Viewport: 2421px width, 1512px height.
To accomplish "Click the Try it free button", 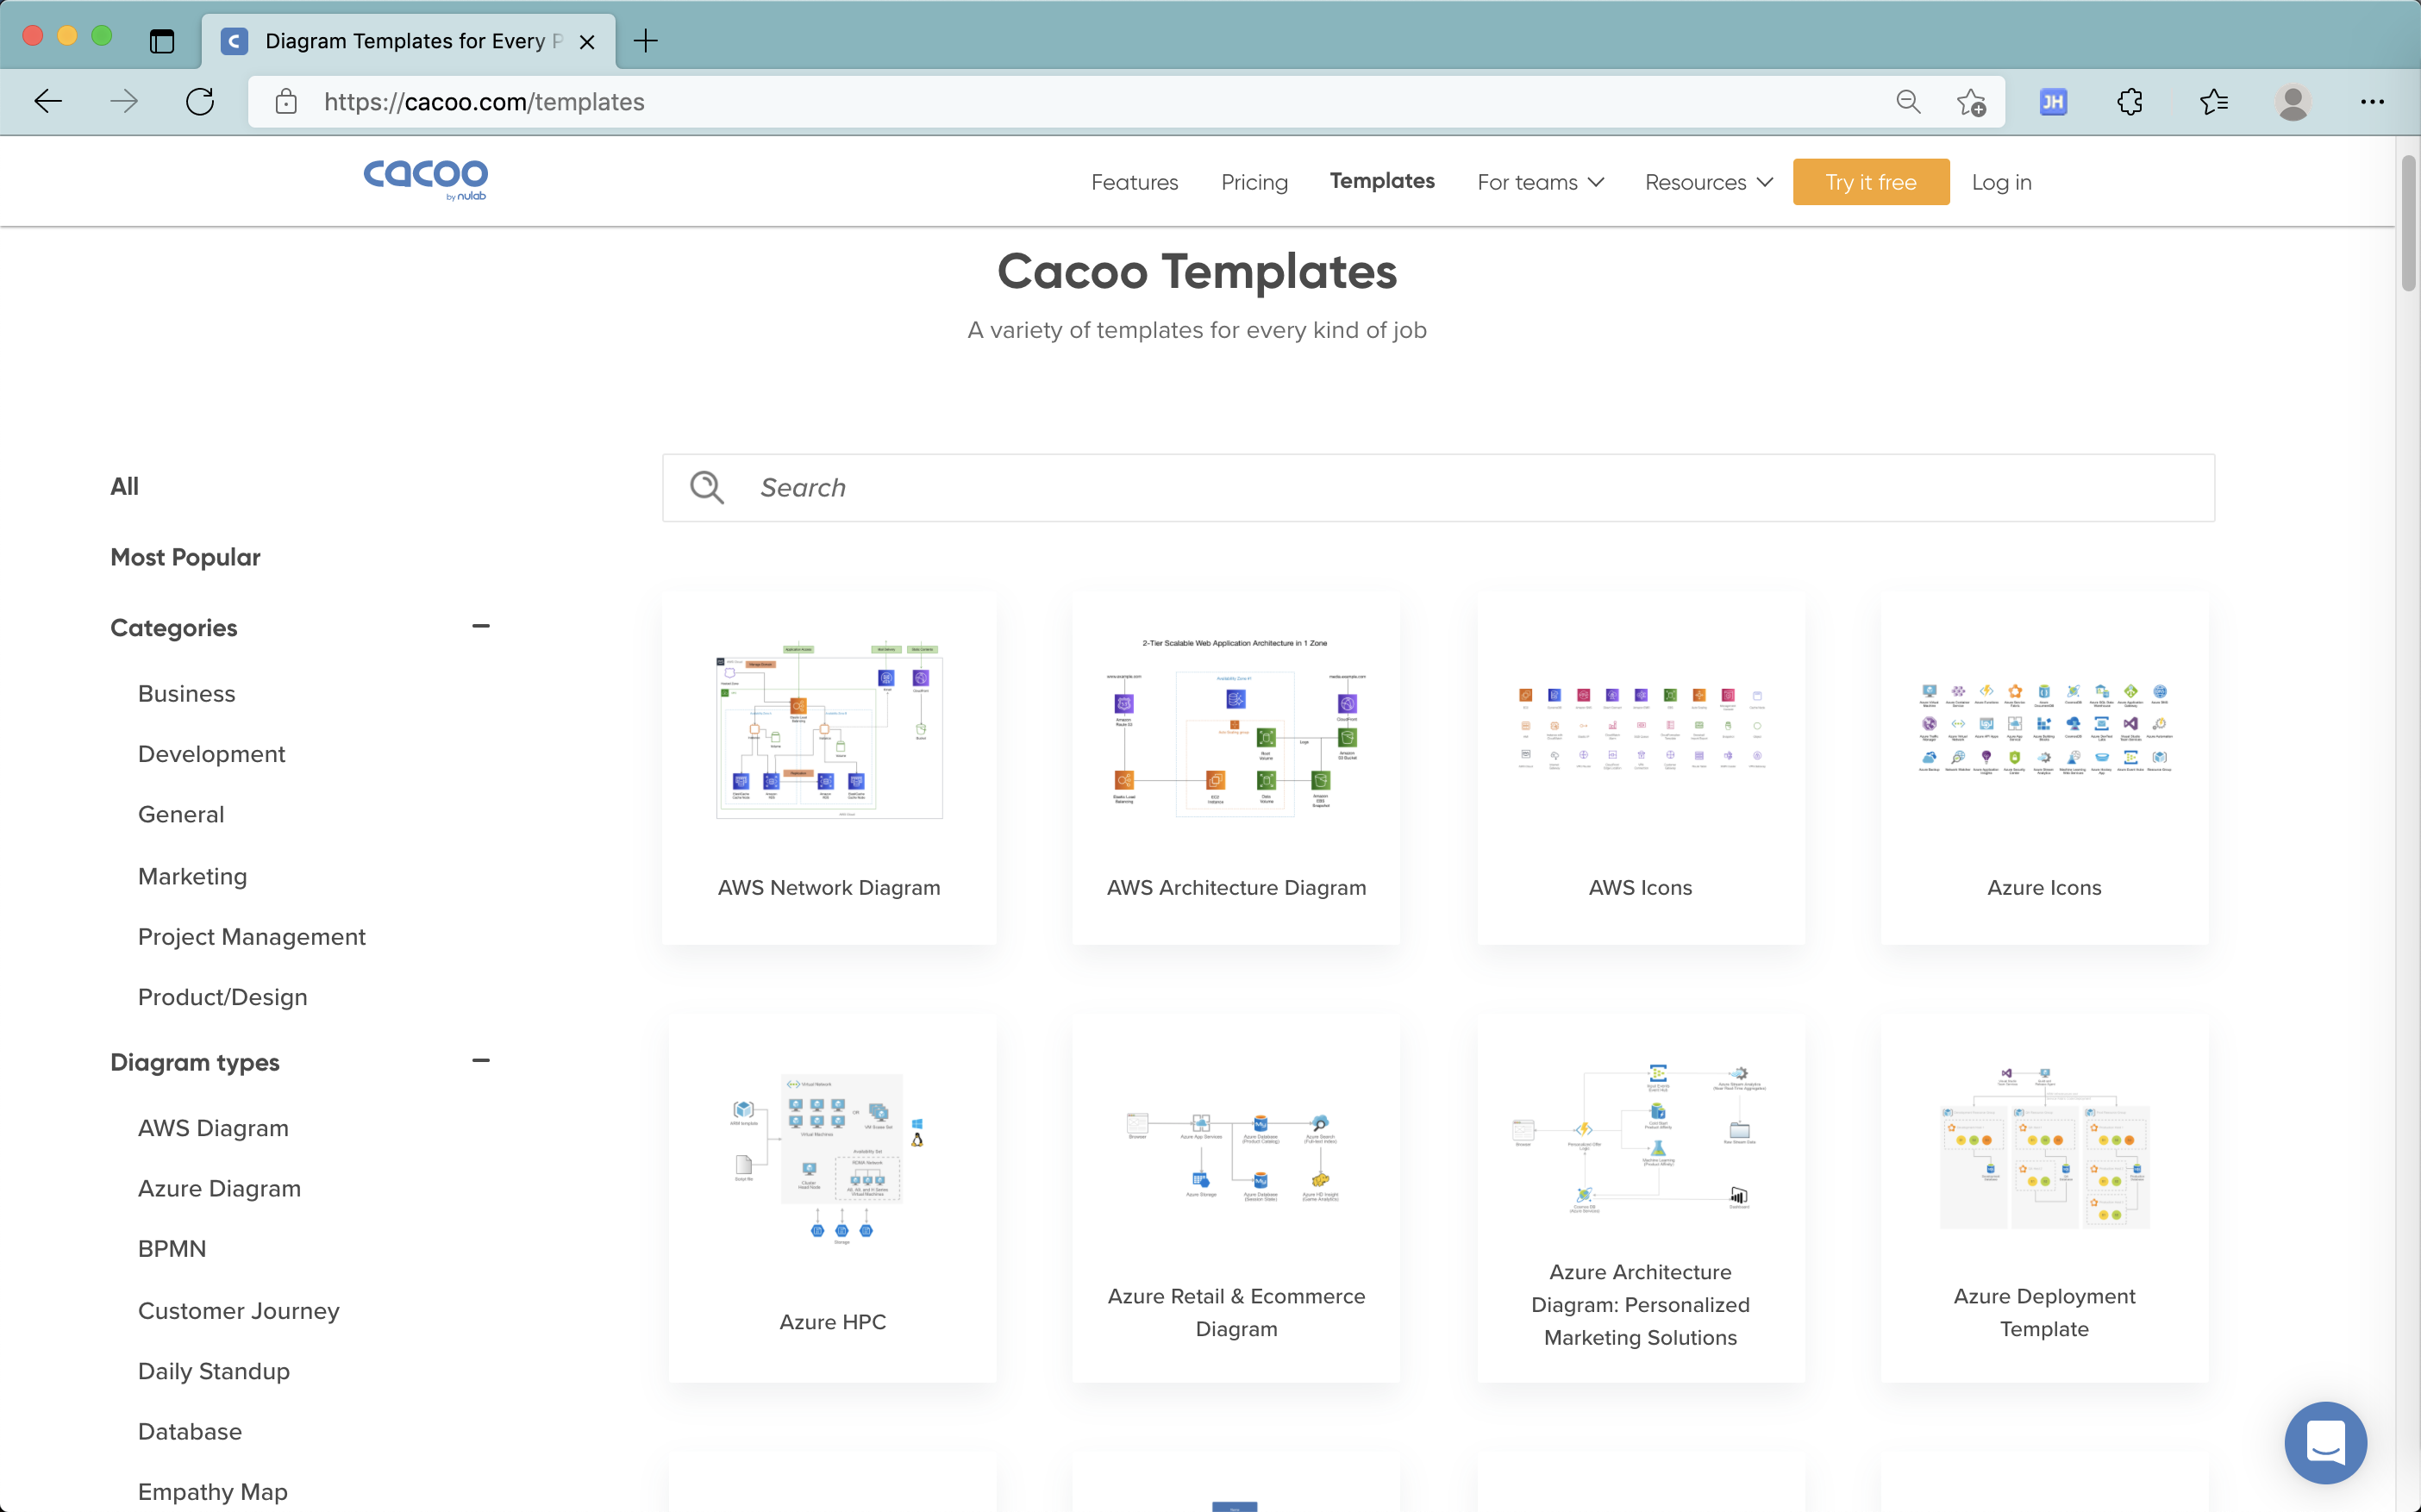I will pyautogui.click(x=1870, y=182).
